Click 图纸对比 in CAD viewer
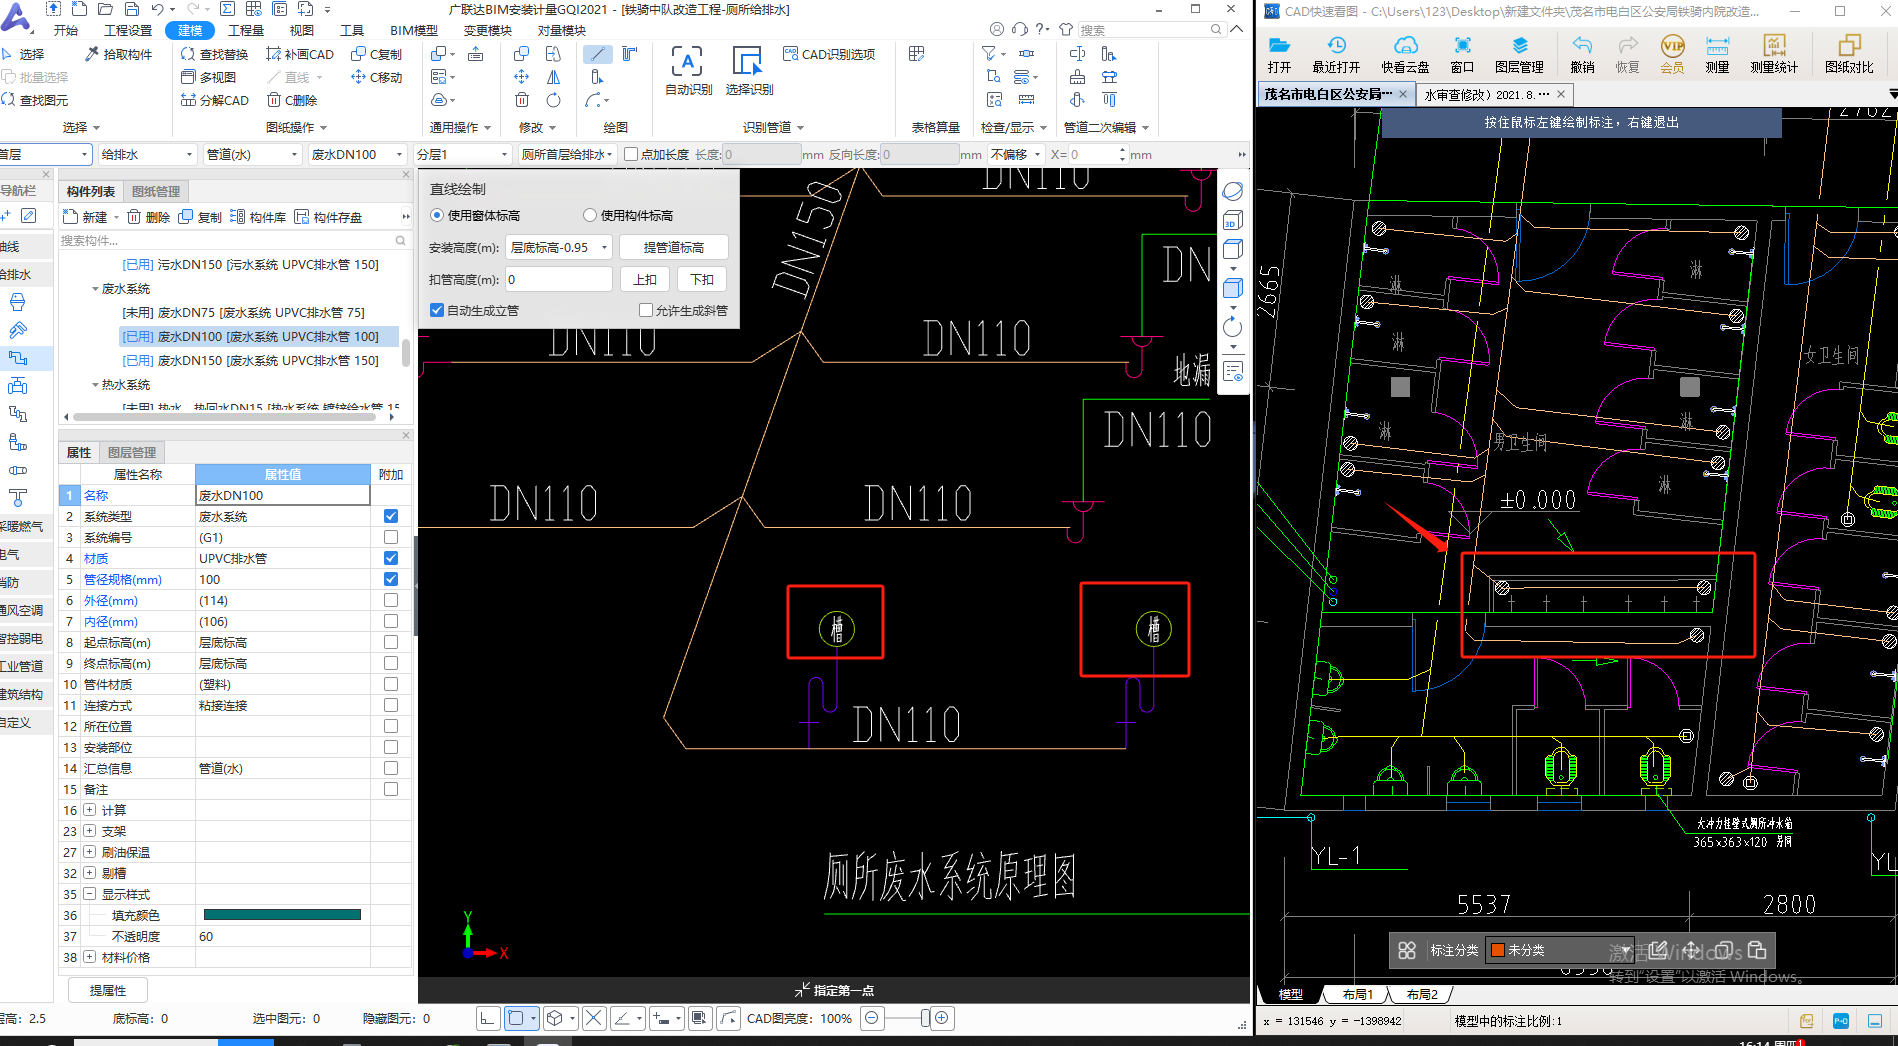 pyautogui.click(x=1849, y=54)
